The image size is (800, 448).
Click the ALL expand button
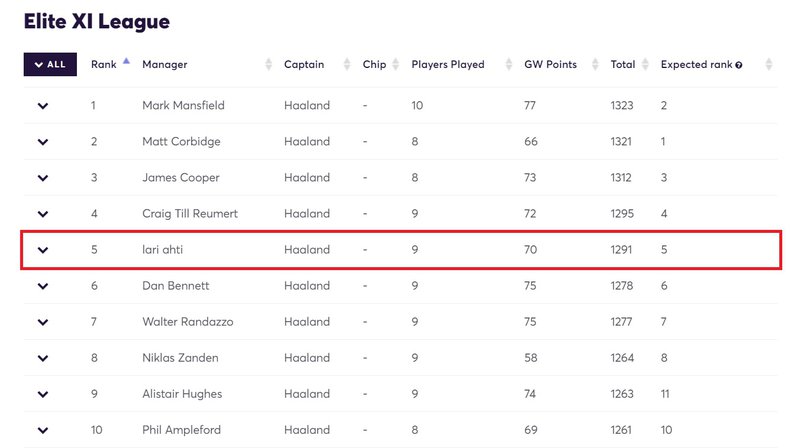pos(50,64)
